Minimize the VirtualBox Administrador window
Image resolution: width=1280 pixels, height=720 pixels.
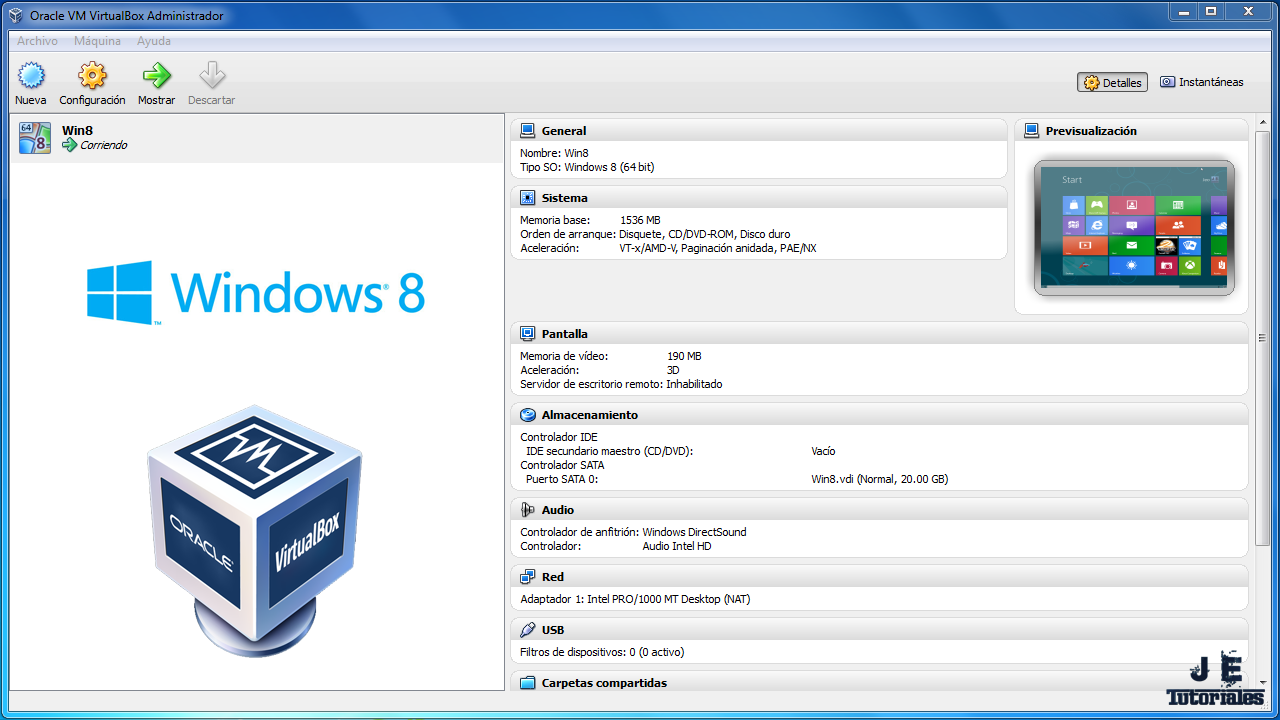click(x=1185, y=11)
